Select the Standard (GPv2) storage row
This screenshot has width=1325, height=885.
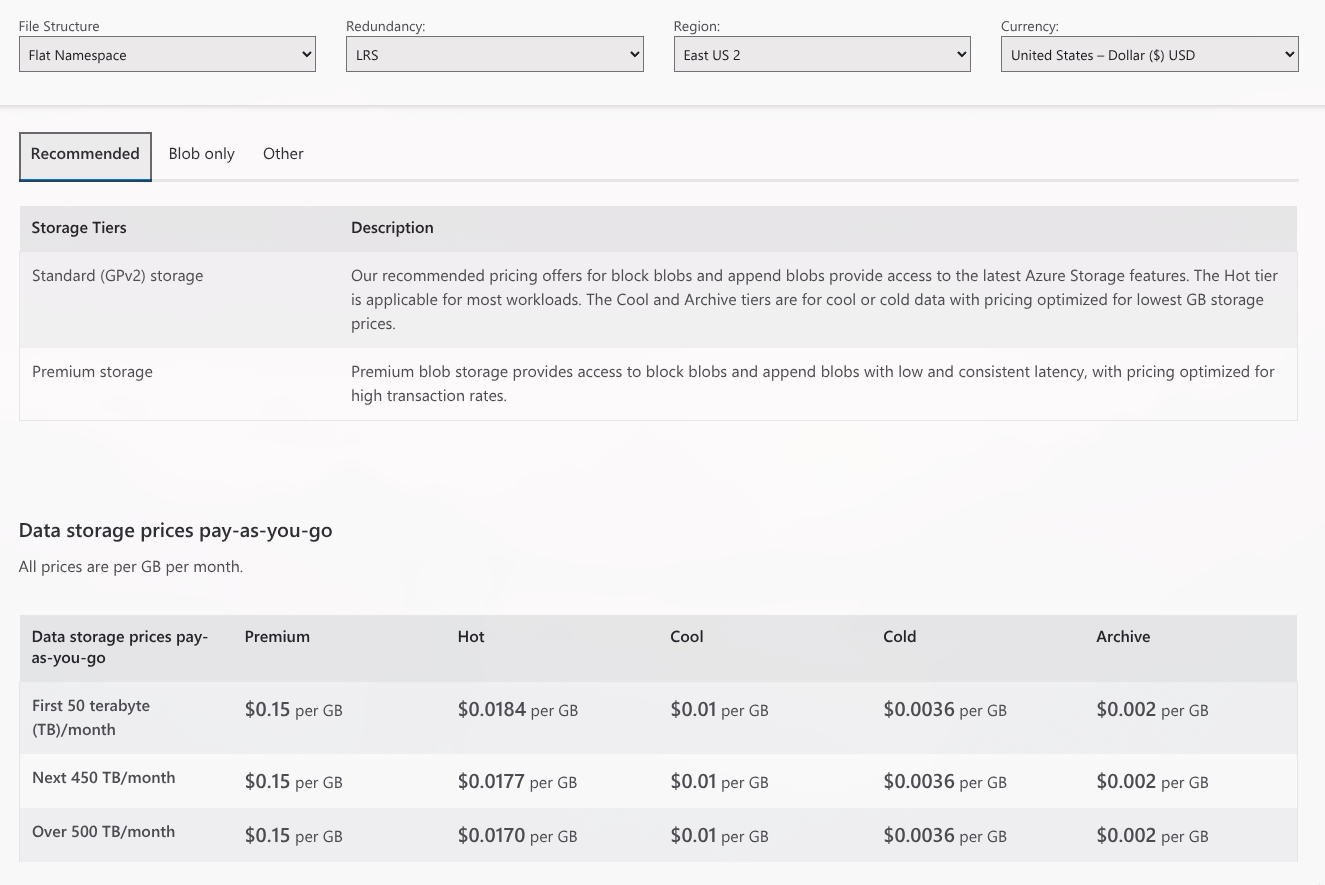click(x=117, y=275)
